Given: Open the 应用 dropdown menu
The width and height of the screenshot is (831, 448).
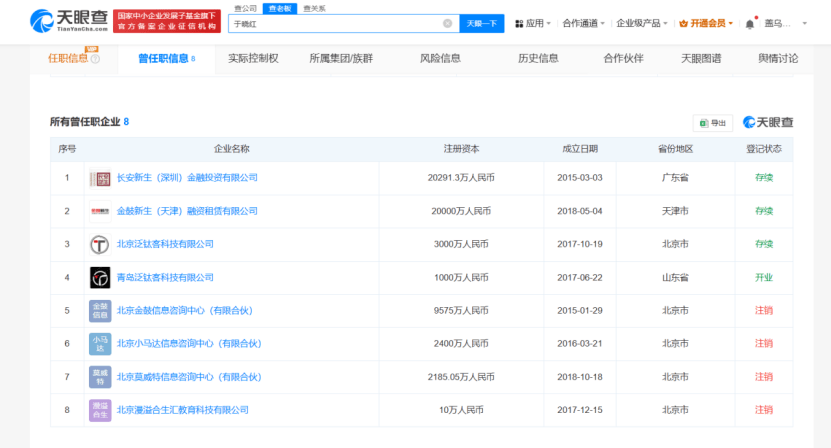Looking at the screenshot, I should (x=533, y=23).
